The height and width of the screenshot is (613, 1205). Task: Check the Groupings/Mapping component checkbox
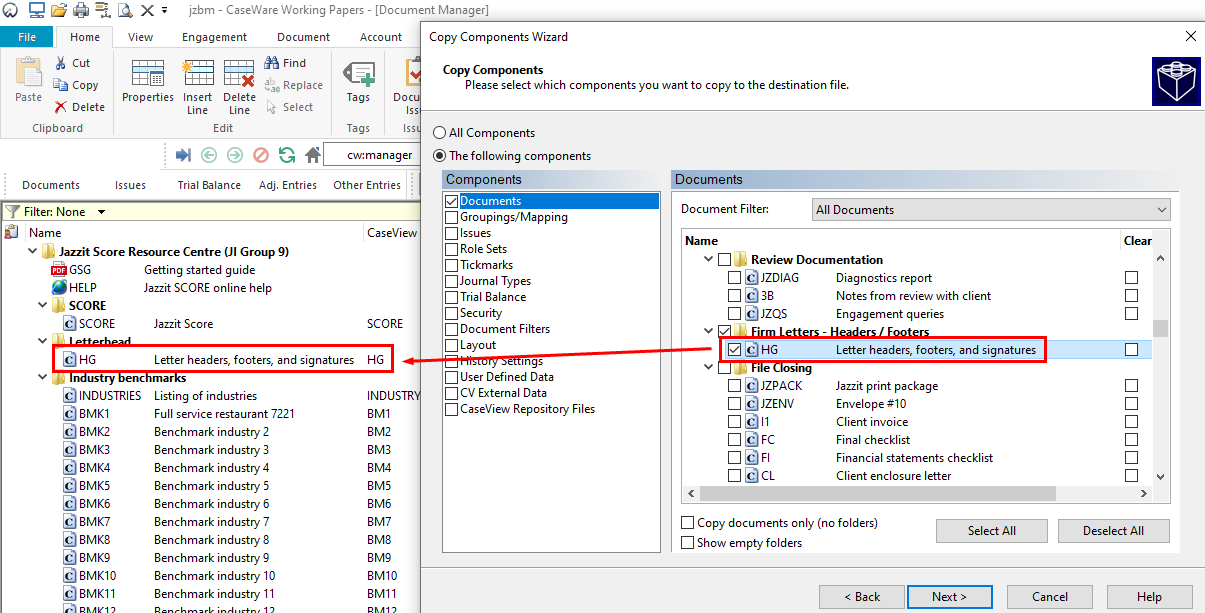[x=452, y=217]
